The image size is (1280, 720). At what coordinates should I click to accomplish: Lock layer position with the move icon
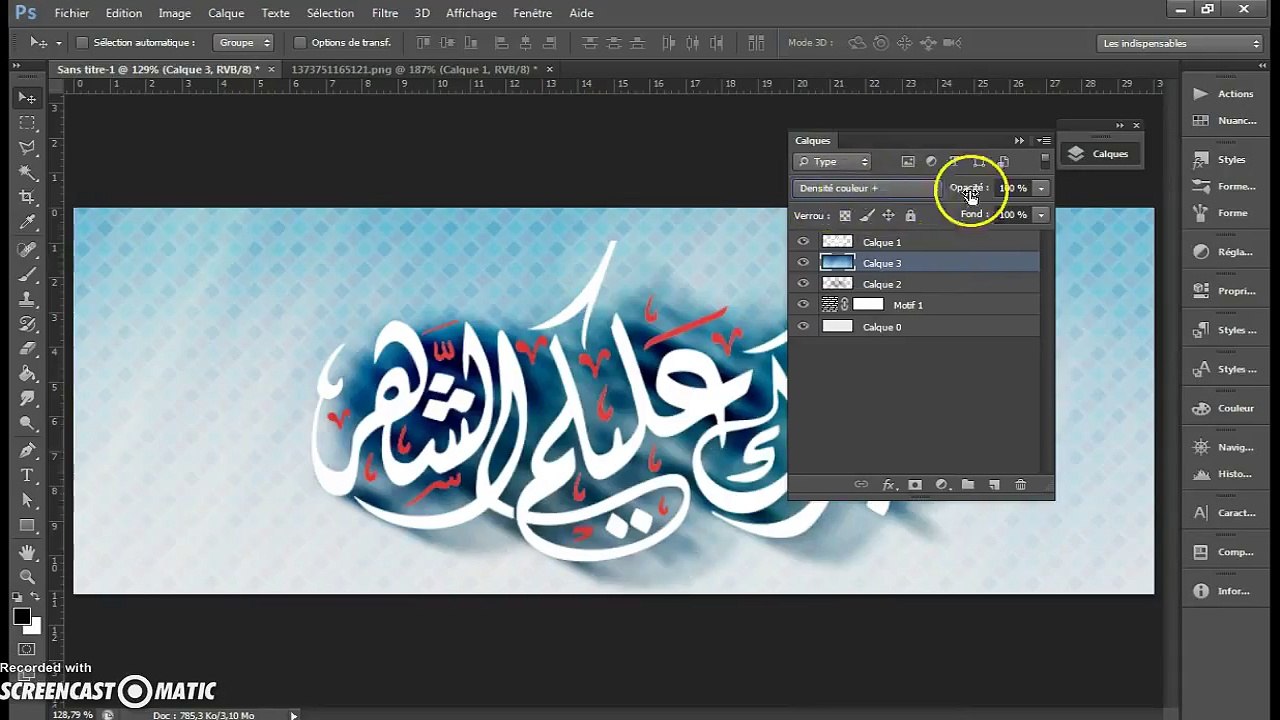point(888,215)
